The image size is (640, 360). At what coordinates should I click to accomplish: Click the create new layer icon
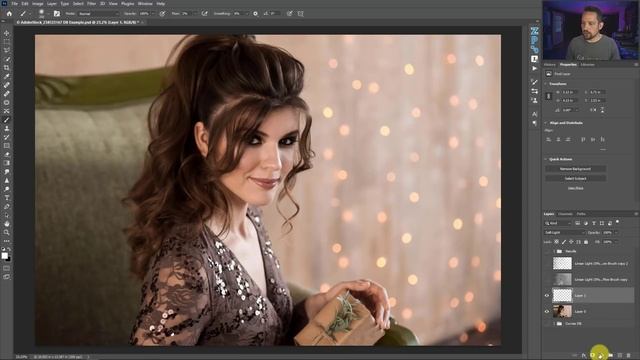pyautogui.click(x=620, y=356)
